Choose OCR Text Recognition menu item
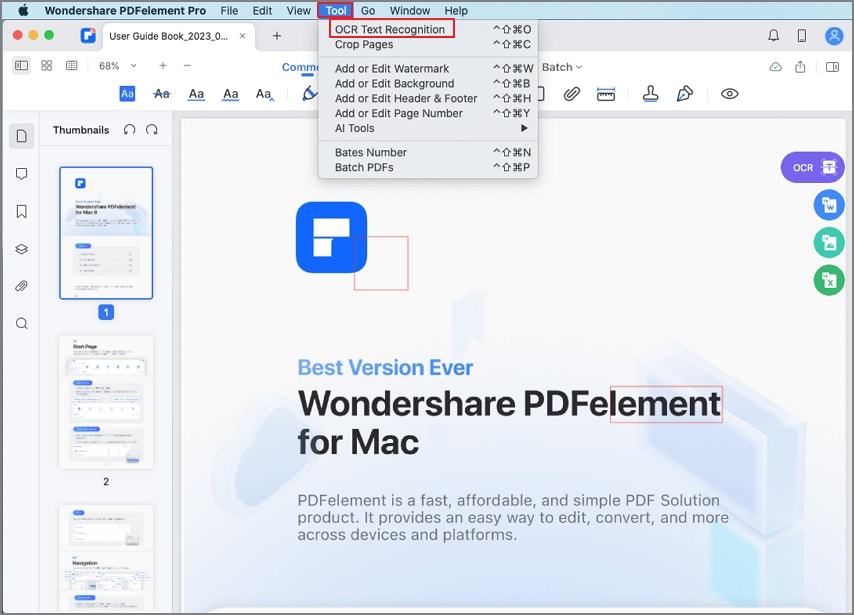This screenshot has height=615, width=854. [428, 29]
